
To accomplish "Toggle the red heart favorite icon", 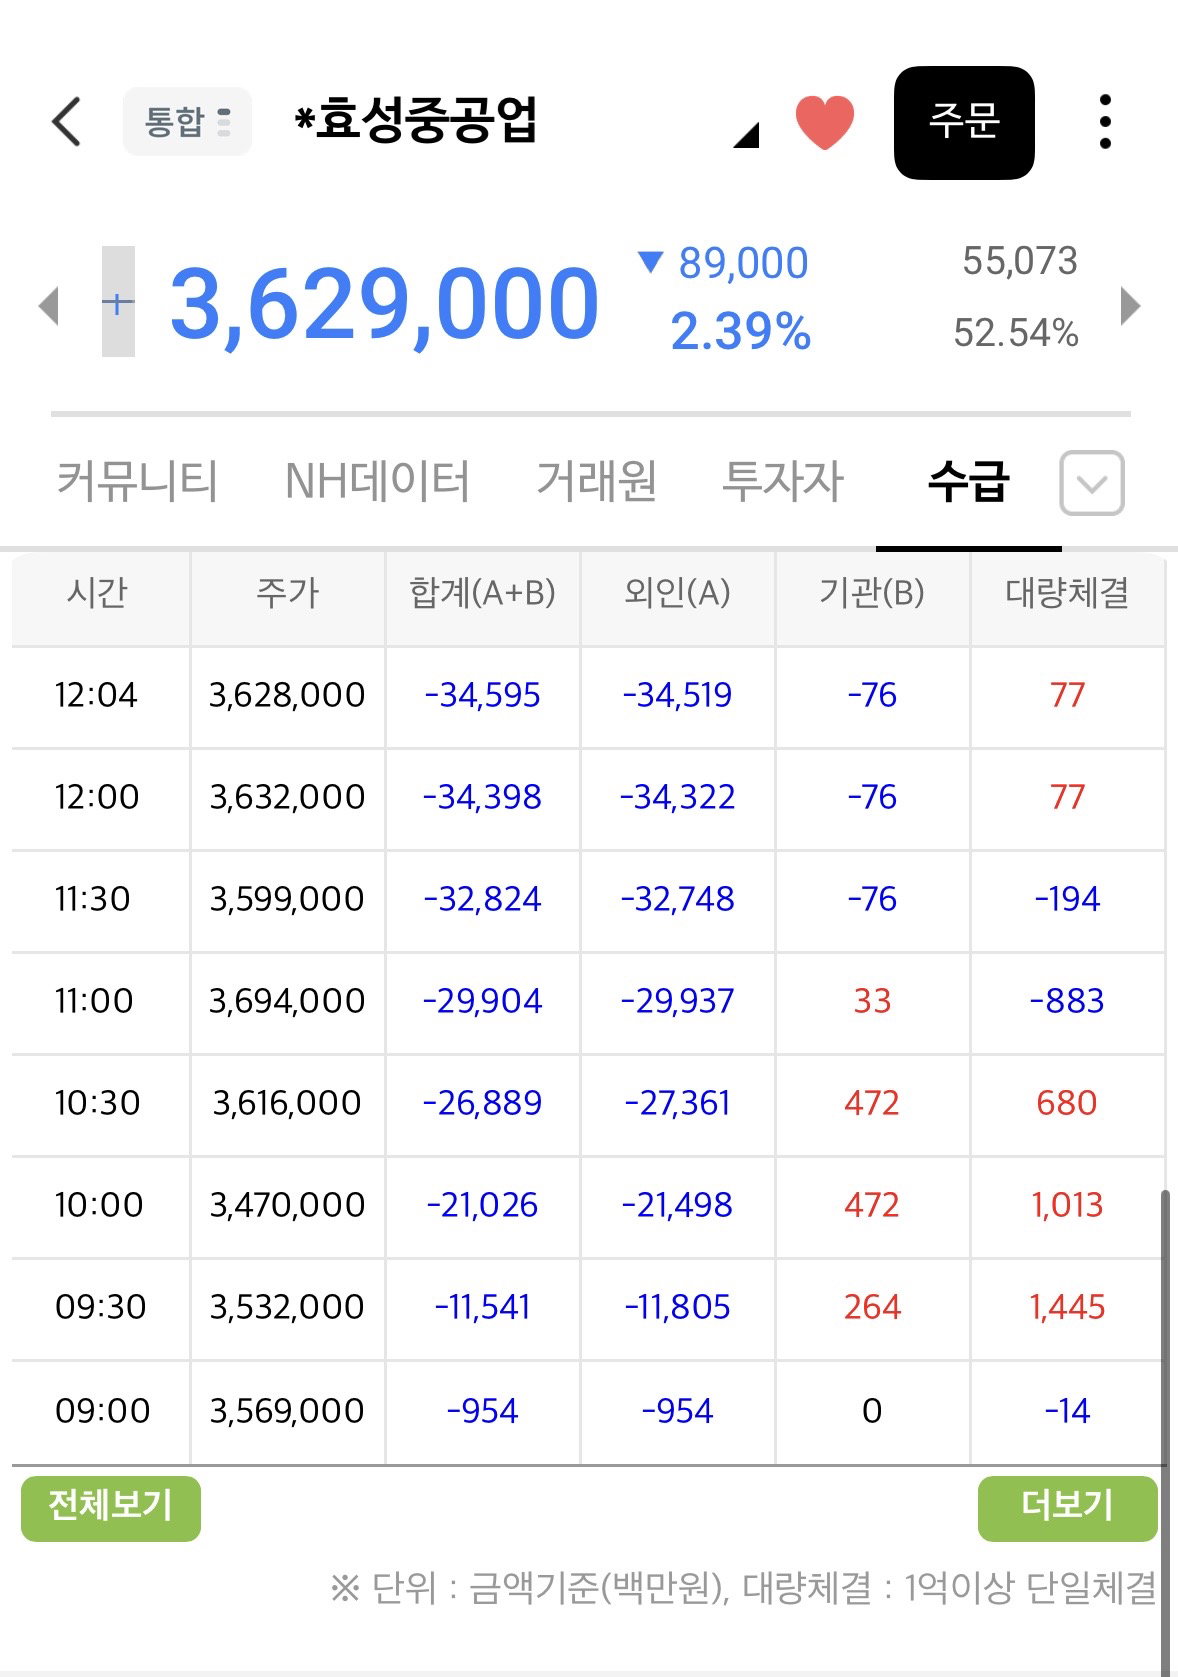I will [825, 122].
